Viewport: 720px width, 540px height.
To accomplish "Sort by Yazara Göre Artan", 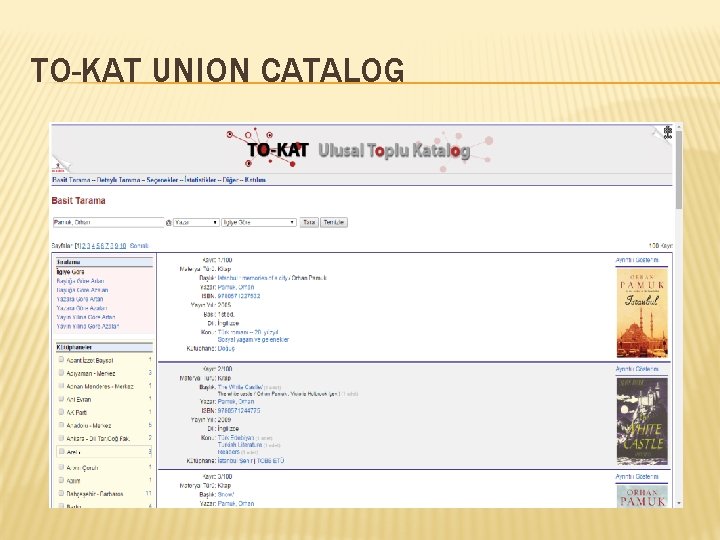I will [x=80, y=299].
